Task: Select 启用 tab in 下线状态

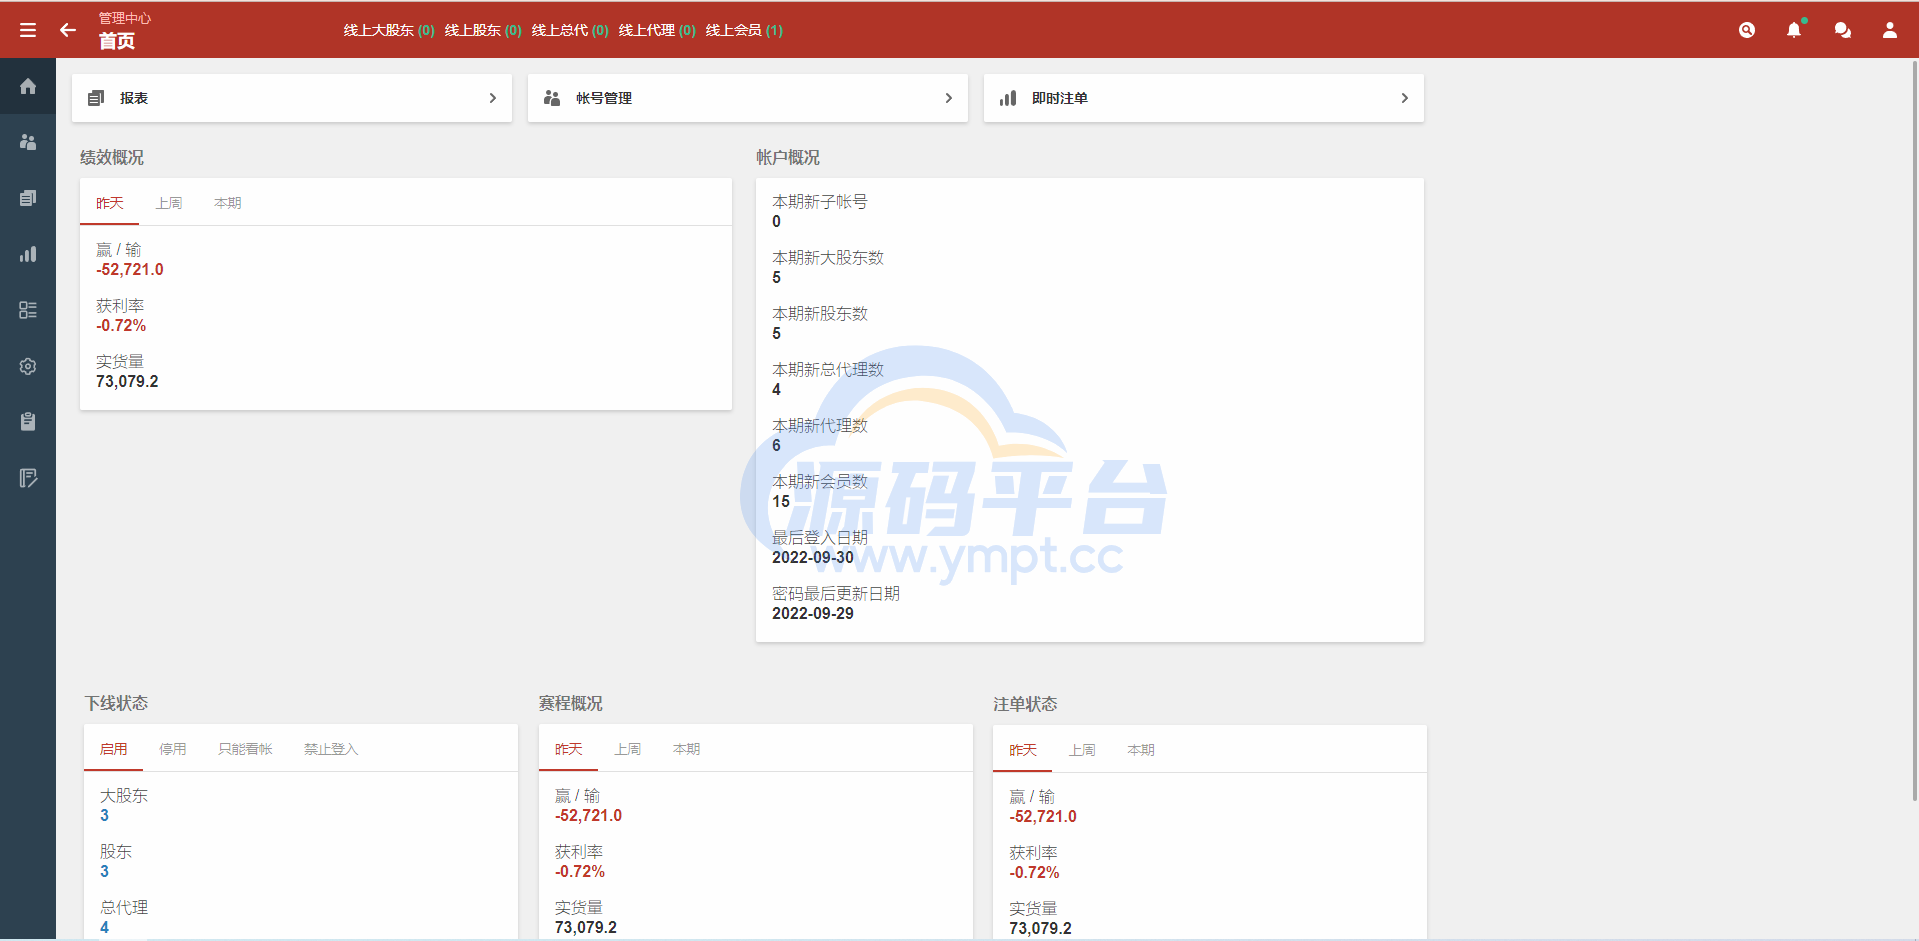Action: pos(114,749)
